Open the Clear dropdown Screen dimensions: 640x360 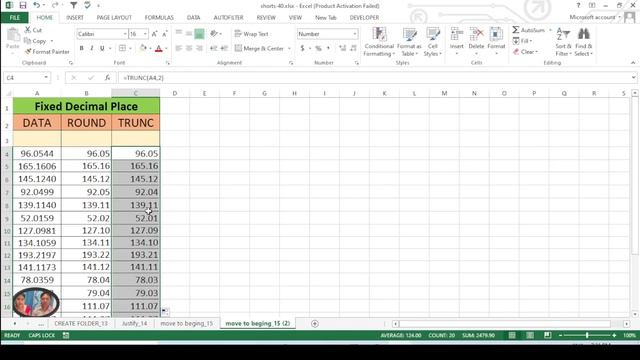click(x=525, y=52)
